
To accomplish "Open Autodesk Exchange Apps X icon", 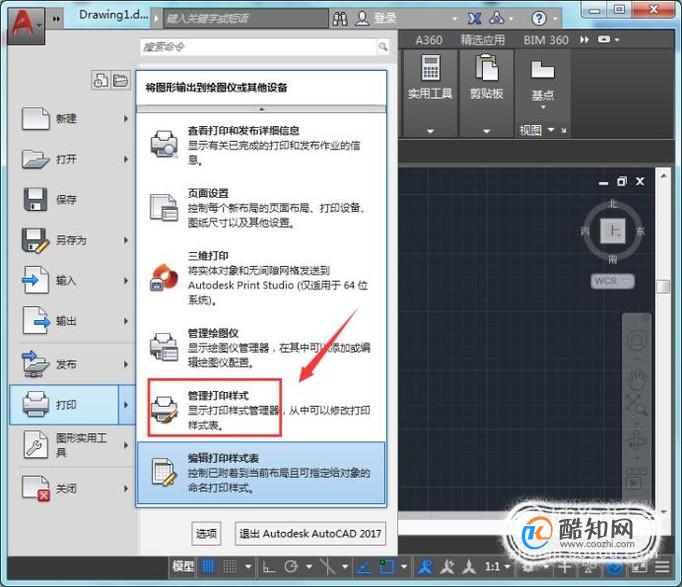I will (474, 18).
